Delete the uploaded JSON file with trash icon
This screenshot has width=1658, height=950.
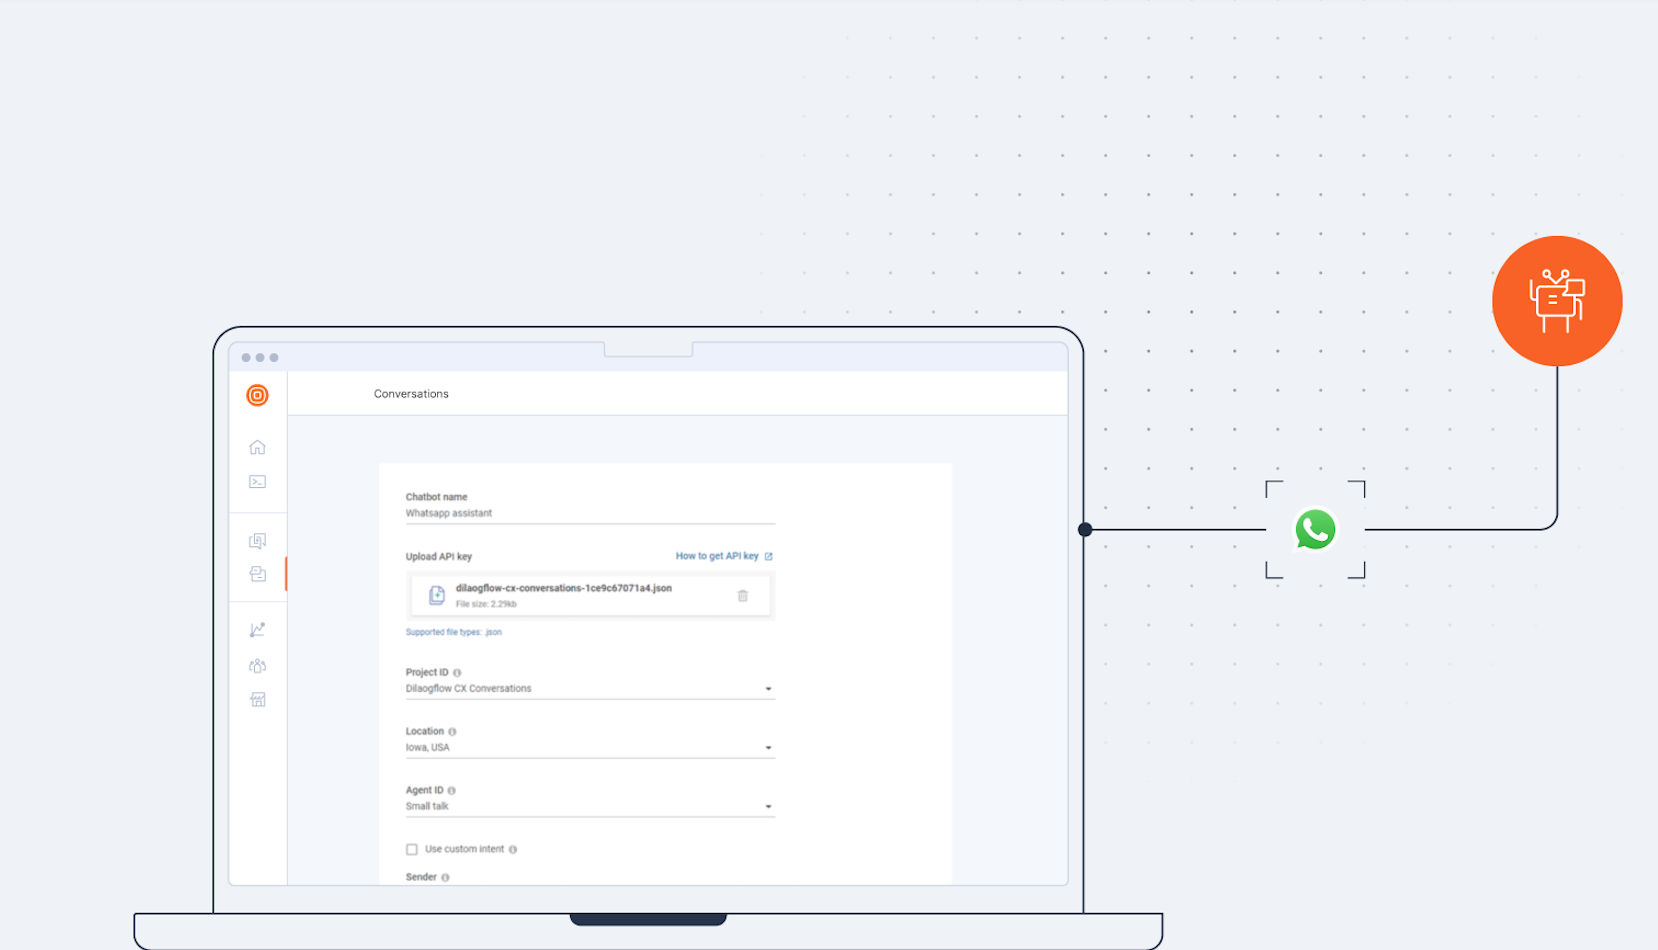(x=743, y=596)
